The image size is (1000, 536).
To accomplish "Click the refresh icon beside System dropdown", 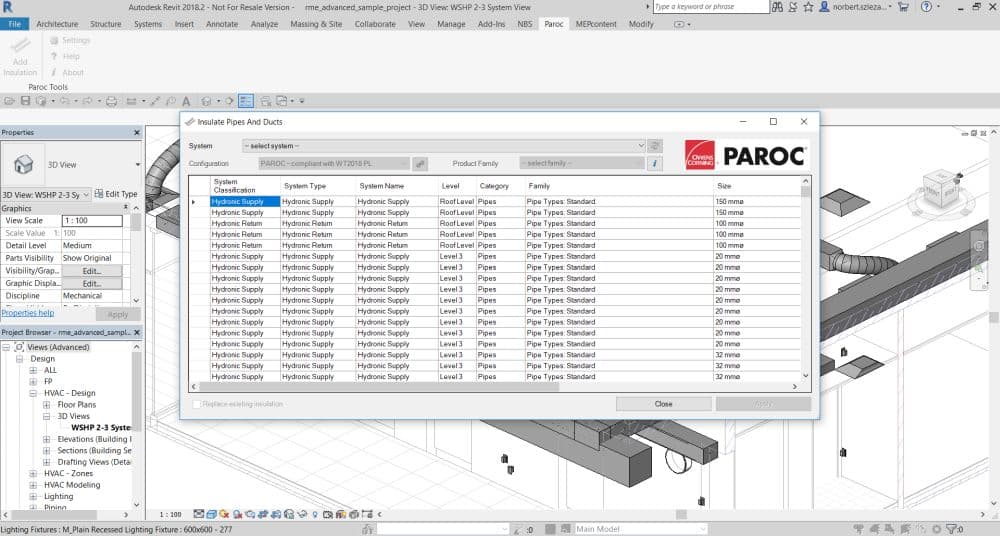I will coord(654,146).
